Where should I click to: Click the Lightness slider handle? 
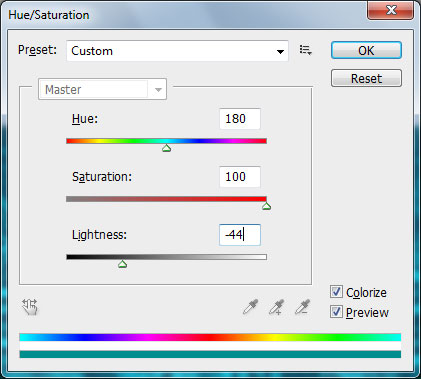[122, 264]
